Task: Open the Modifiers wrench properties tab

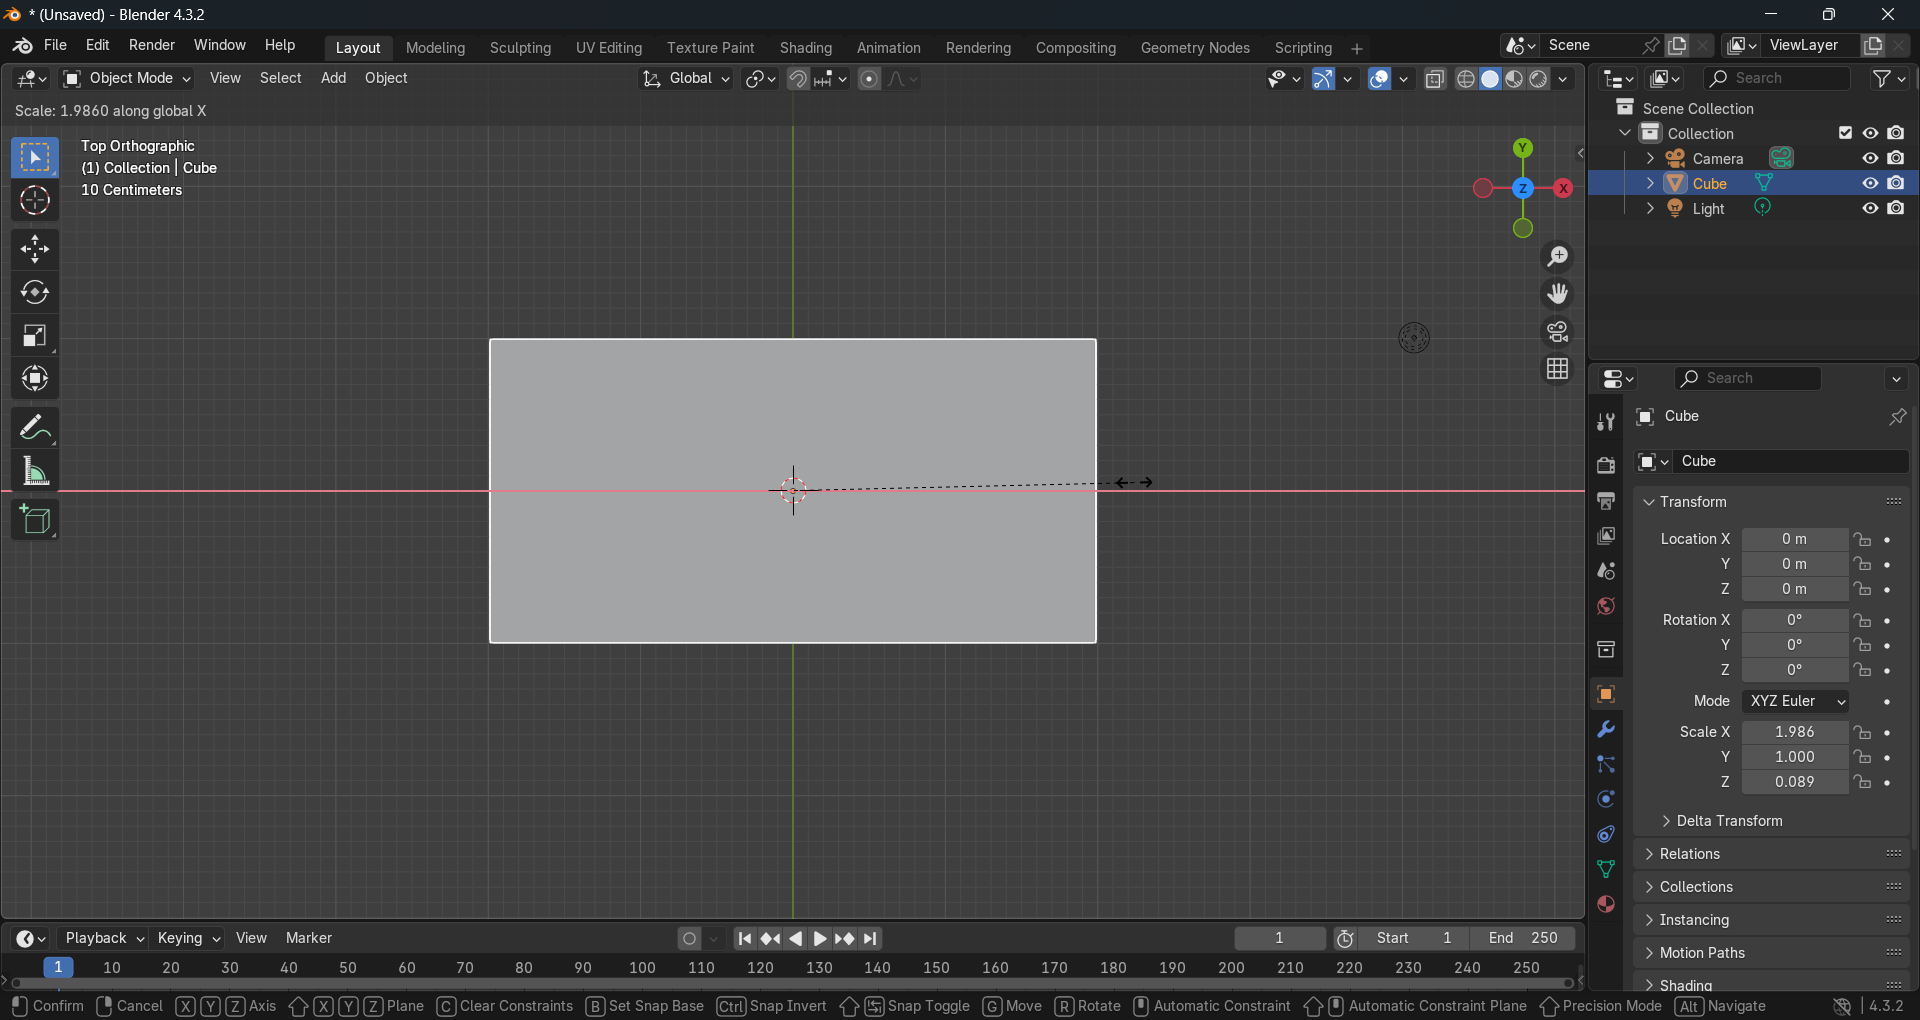Action: click(x=1606, y=729)
